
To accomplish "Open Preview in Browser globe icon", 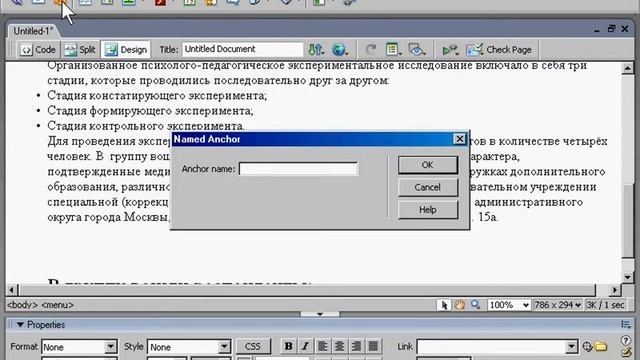I will pyautogui.click(x=340, y=50).
